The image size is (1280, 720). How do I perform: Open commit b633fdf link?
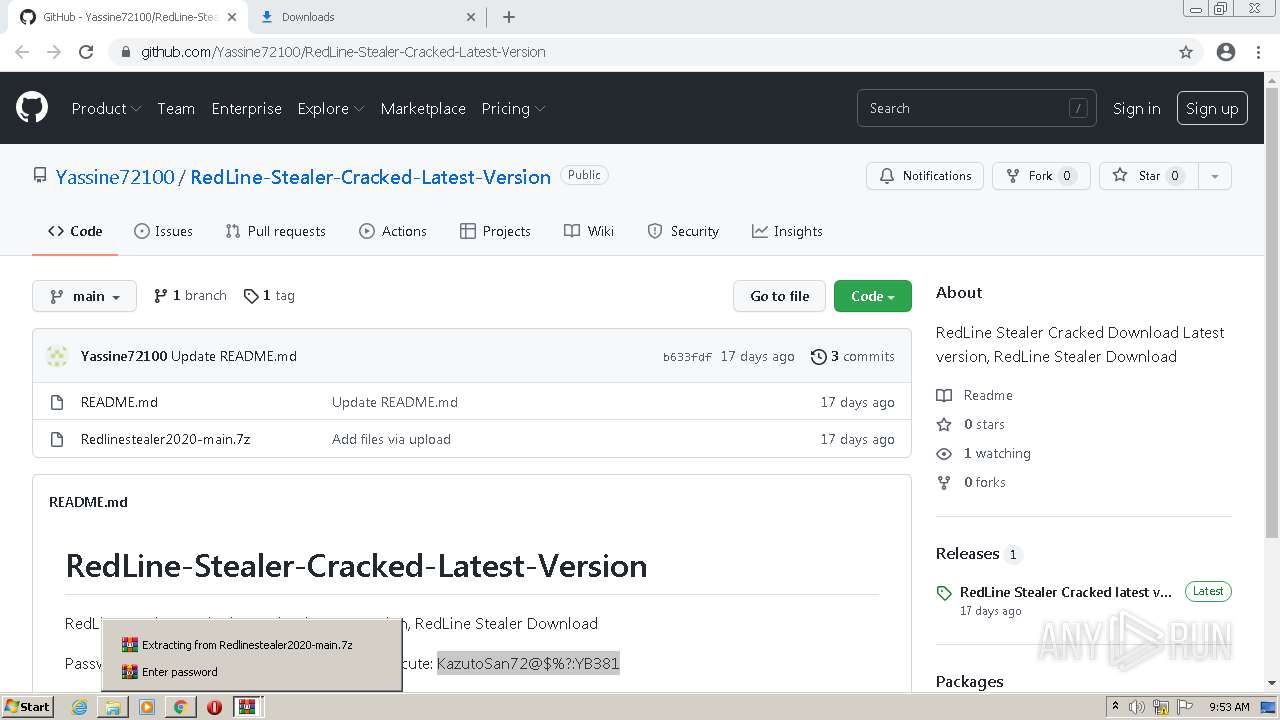pyautogui.click(x=687, y=357)
